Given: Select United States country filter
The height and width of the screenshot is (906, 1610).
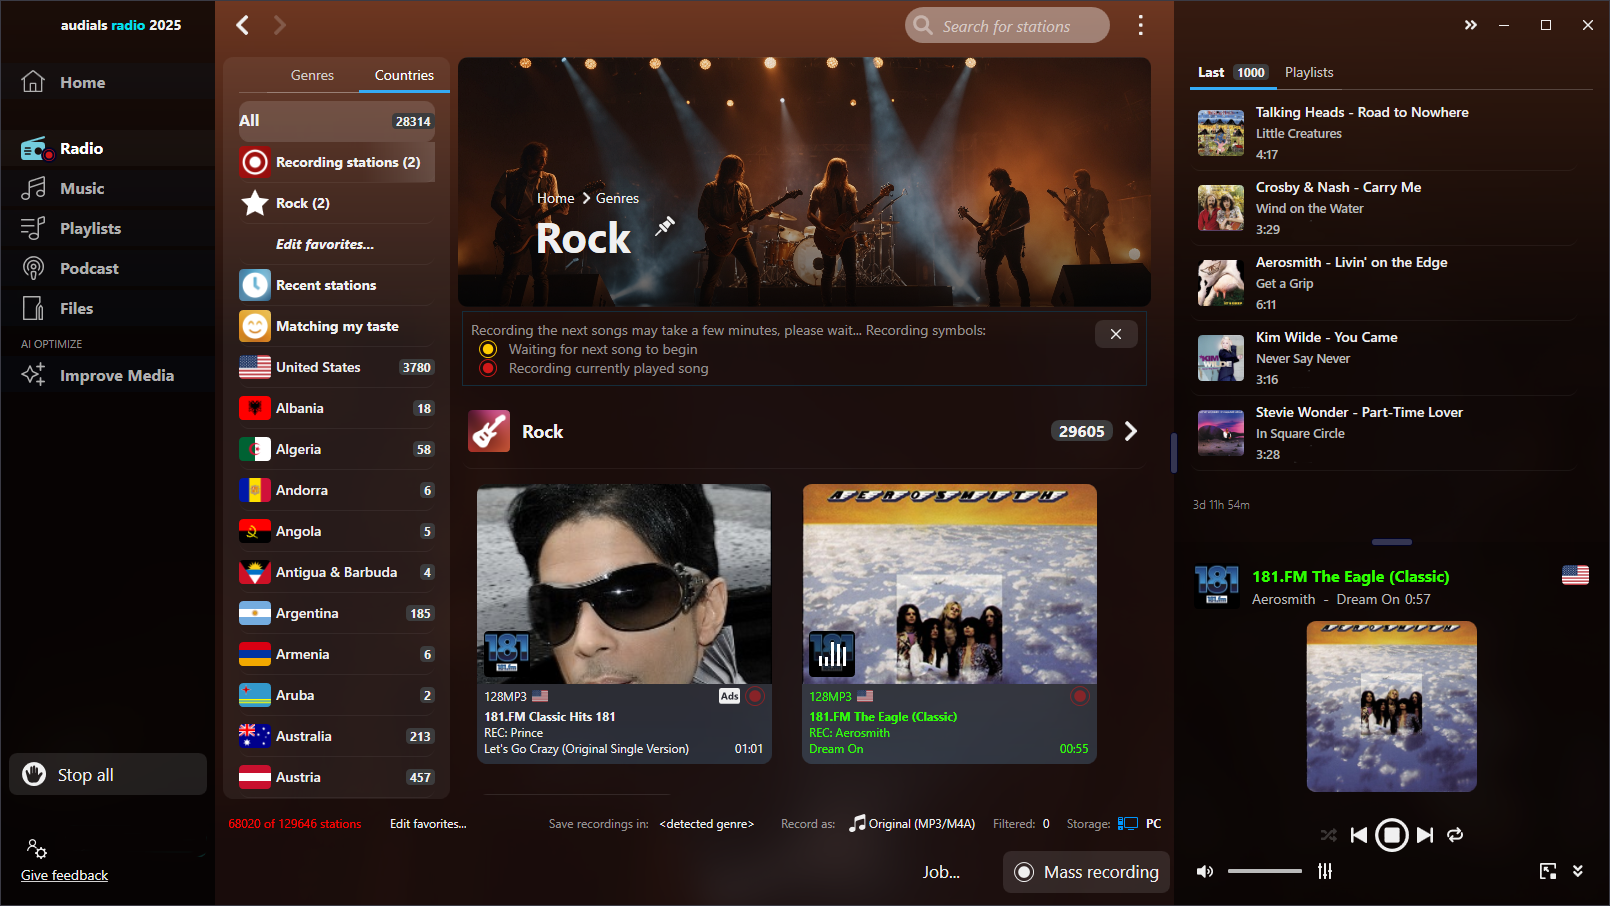Looking at the screenshot, I should coord(337,367).
